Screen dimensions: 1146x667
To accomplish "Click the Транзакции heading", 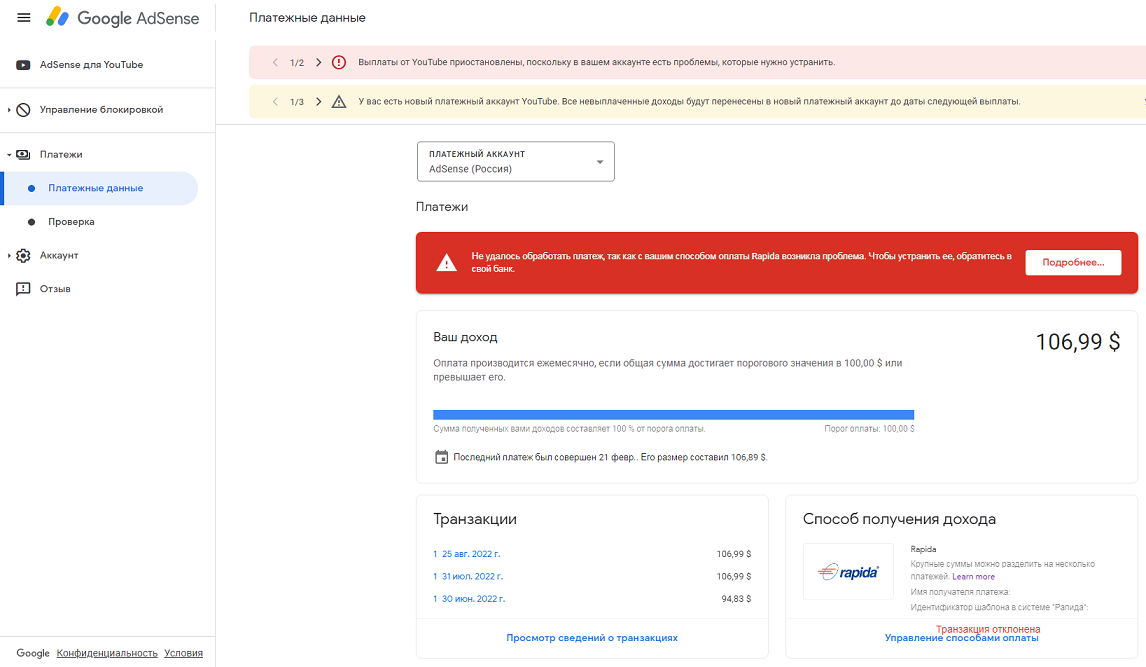I will point(475,519).
